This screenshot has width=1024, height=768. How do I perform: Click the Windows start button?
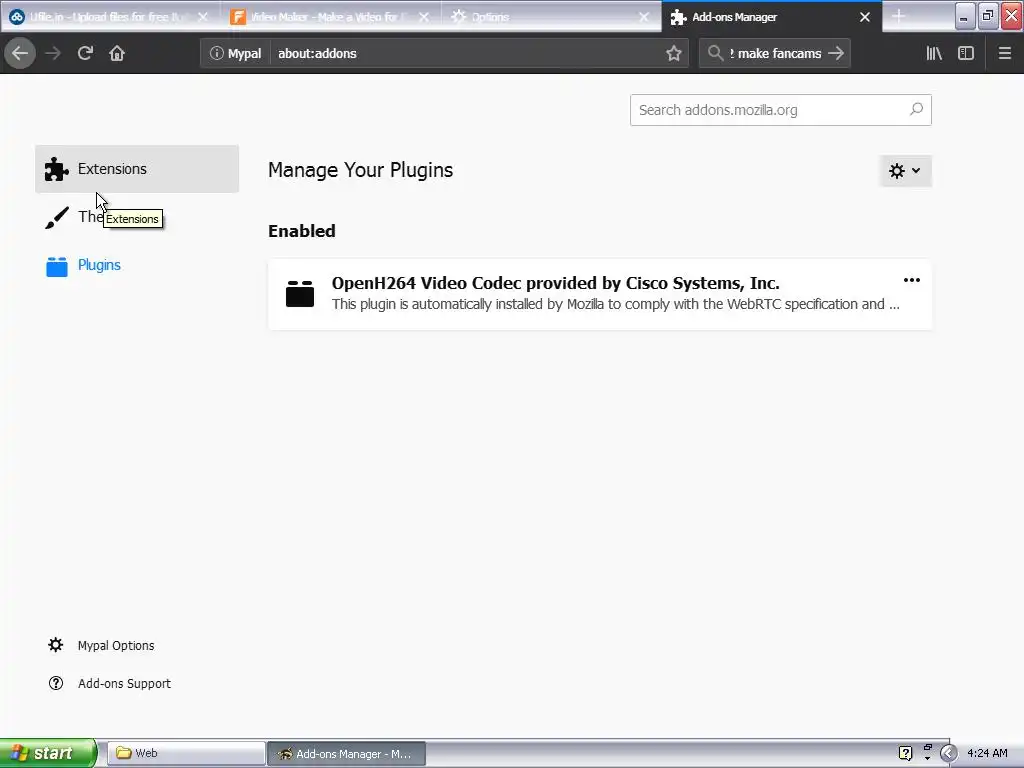point(48,753)
